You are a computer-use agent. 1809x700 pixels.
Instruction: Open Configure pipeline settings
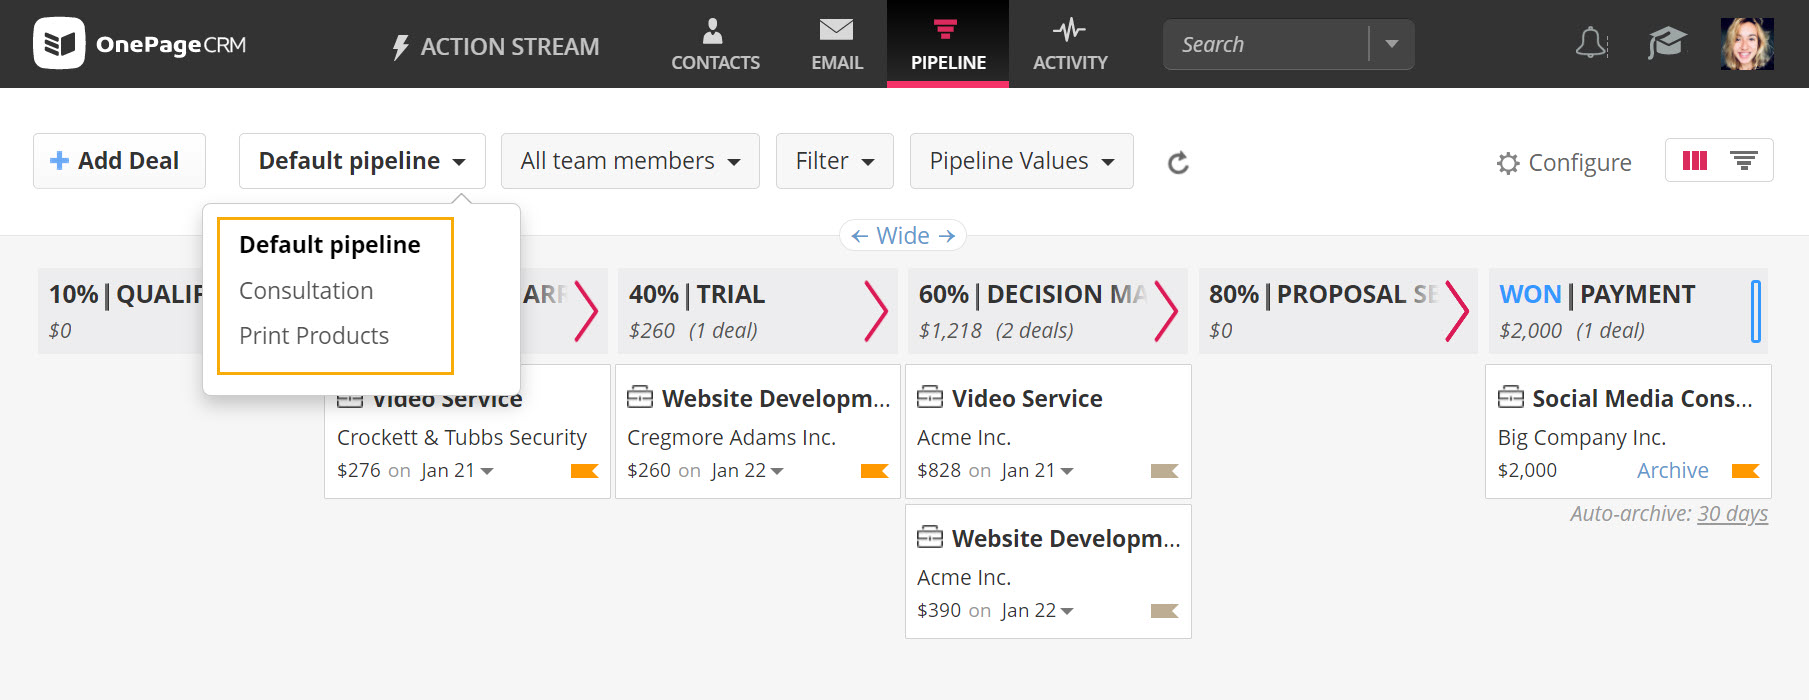point(1564,162)
